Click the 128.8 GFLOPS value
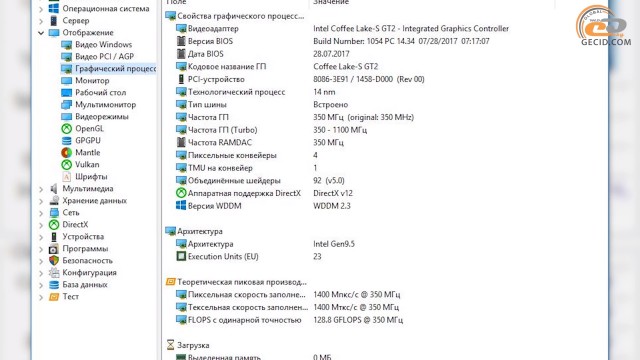Image resolution: width=640 pixels, height=360 pixels. [x=358, y=320]
